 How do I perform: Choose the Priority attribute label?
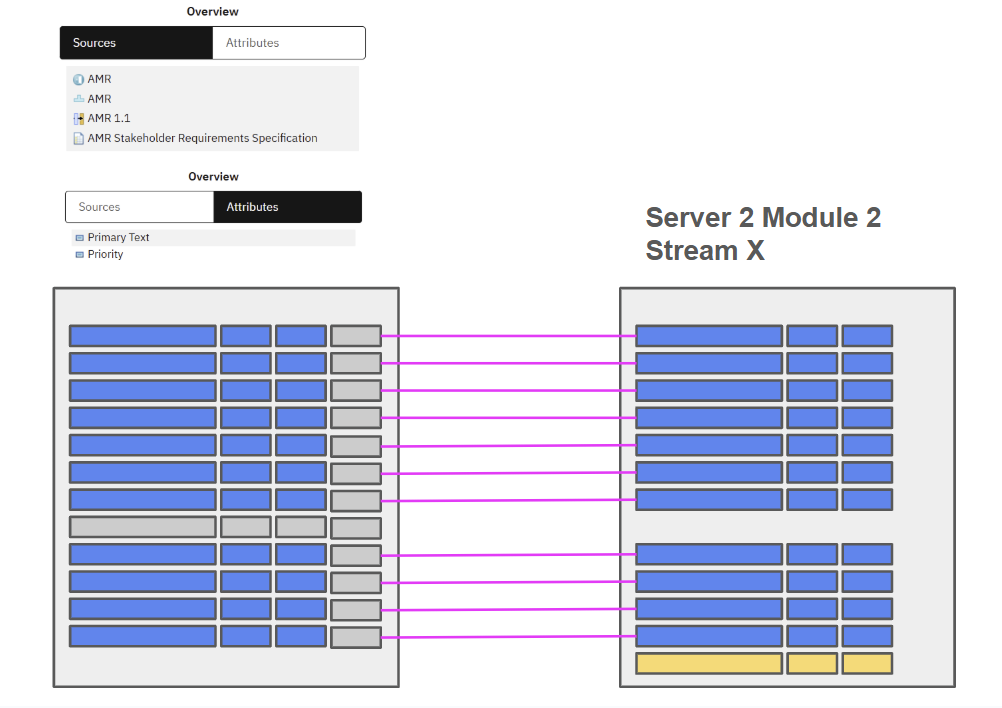105,255
